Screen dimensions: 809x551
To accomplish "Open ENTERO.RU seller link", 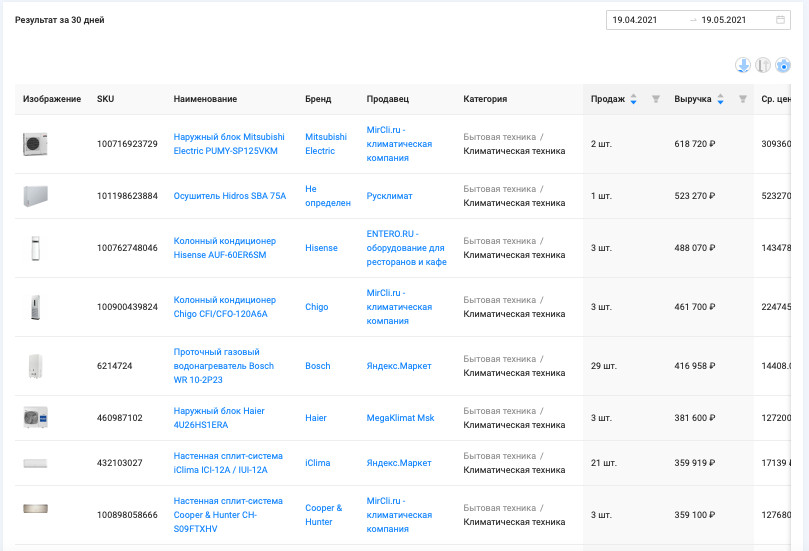I will 407,248.
